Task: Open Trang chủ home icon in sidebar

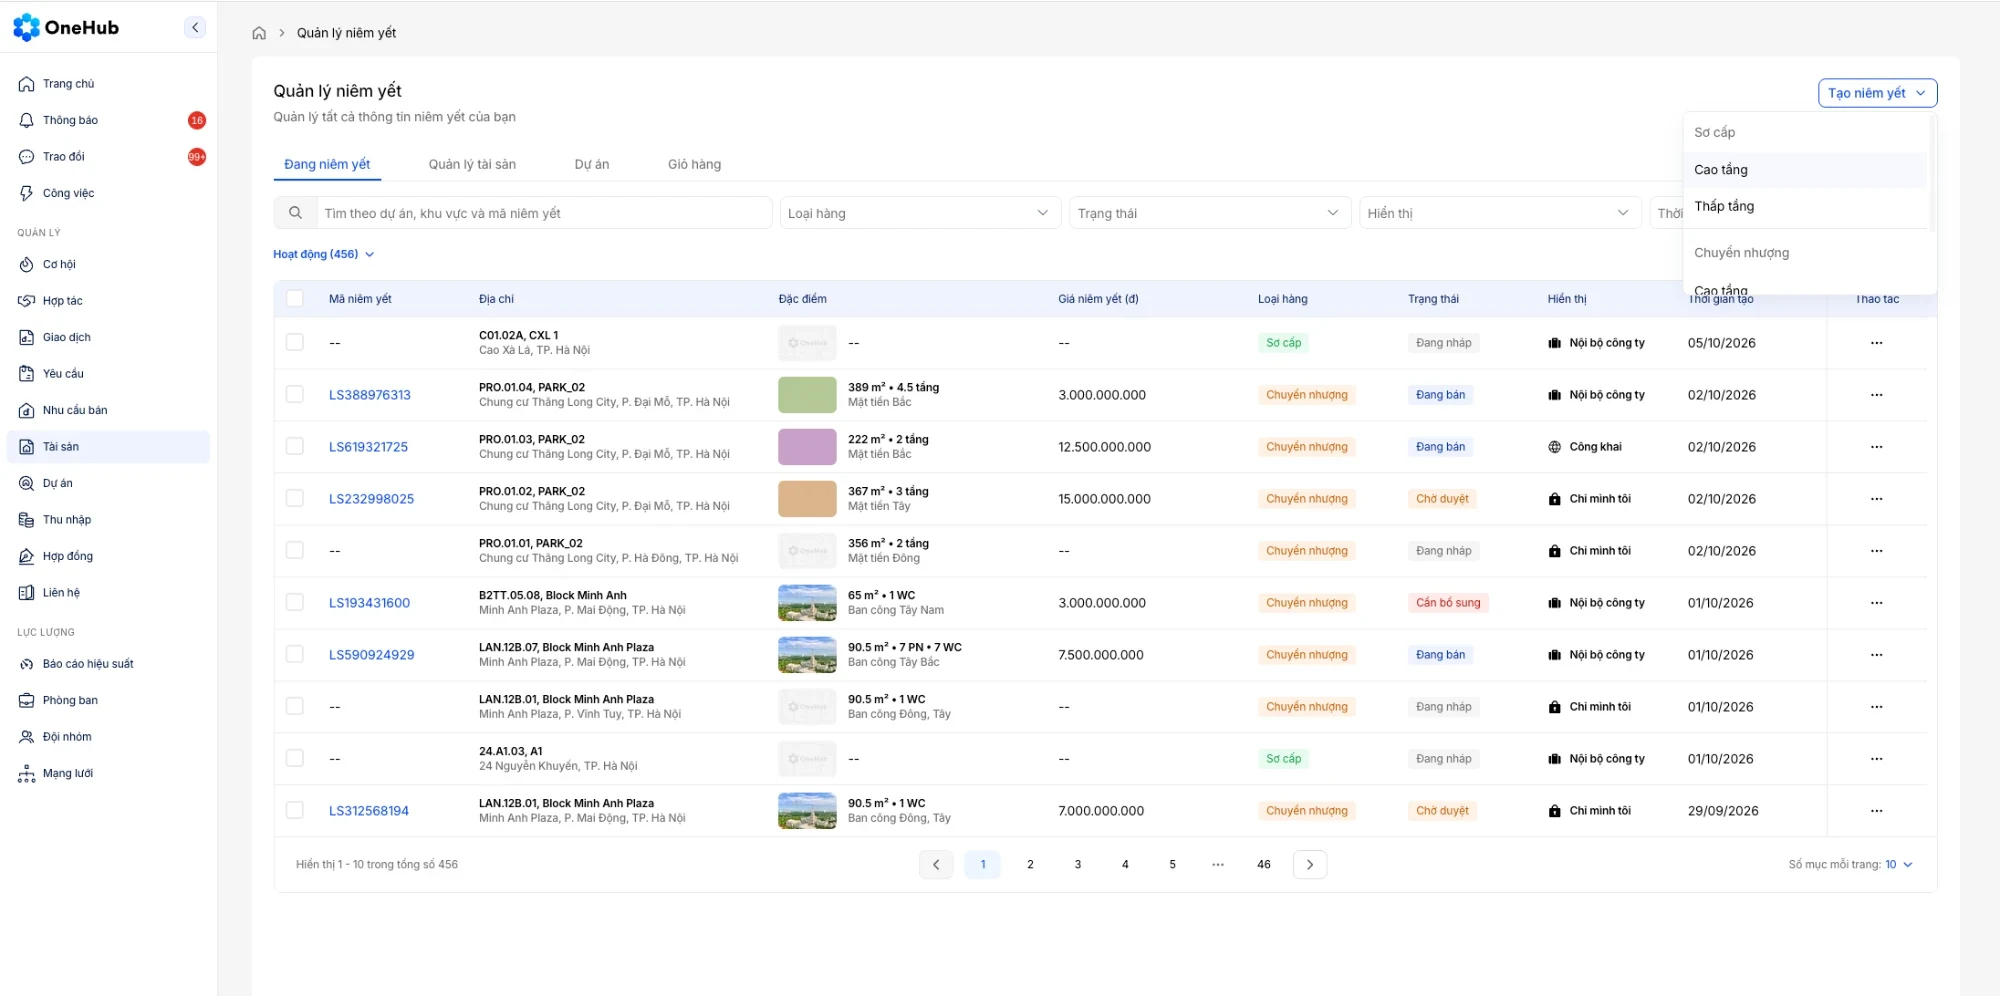Action: [x=27, y=84]
